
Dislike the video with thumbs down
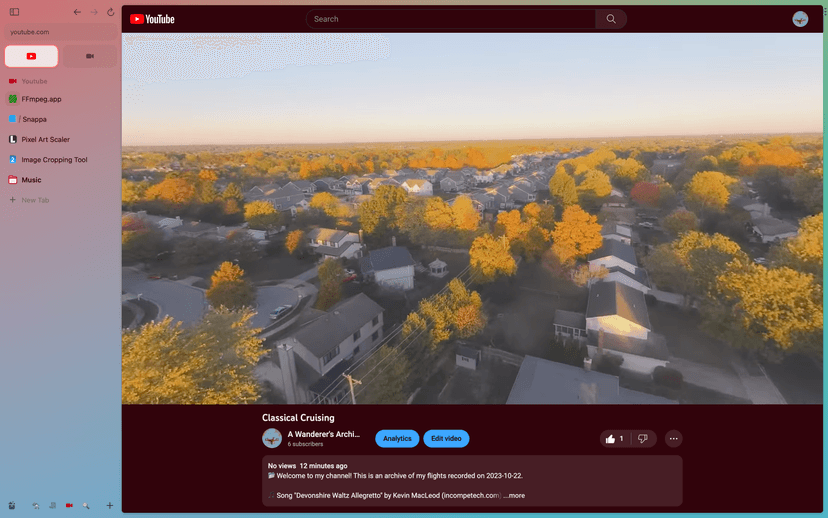[643, 438]
